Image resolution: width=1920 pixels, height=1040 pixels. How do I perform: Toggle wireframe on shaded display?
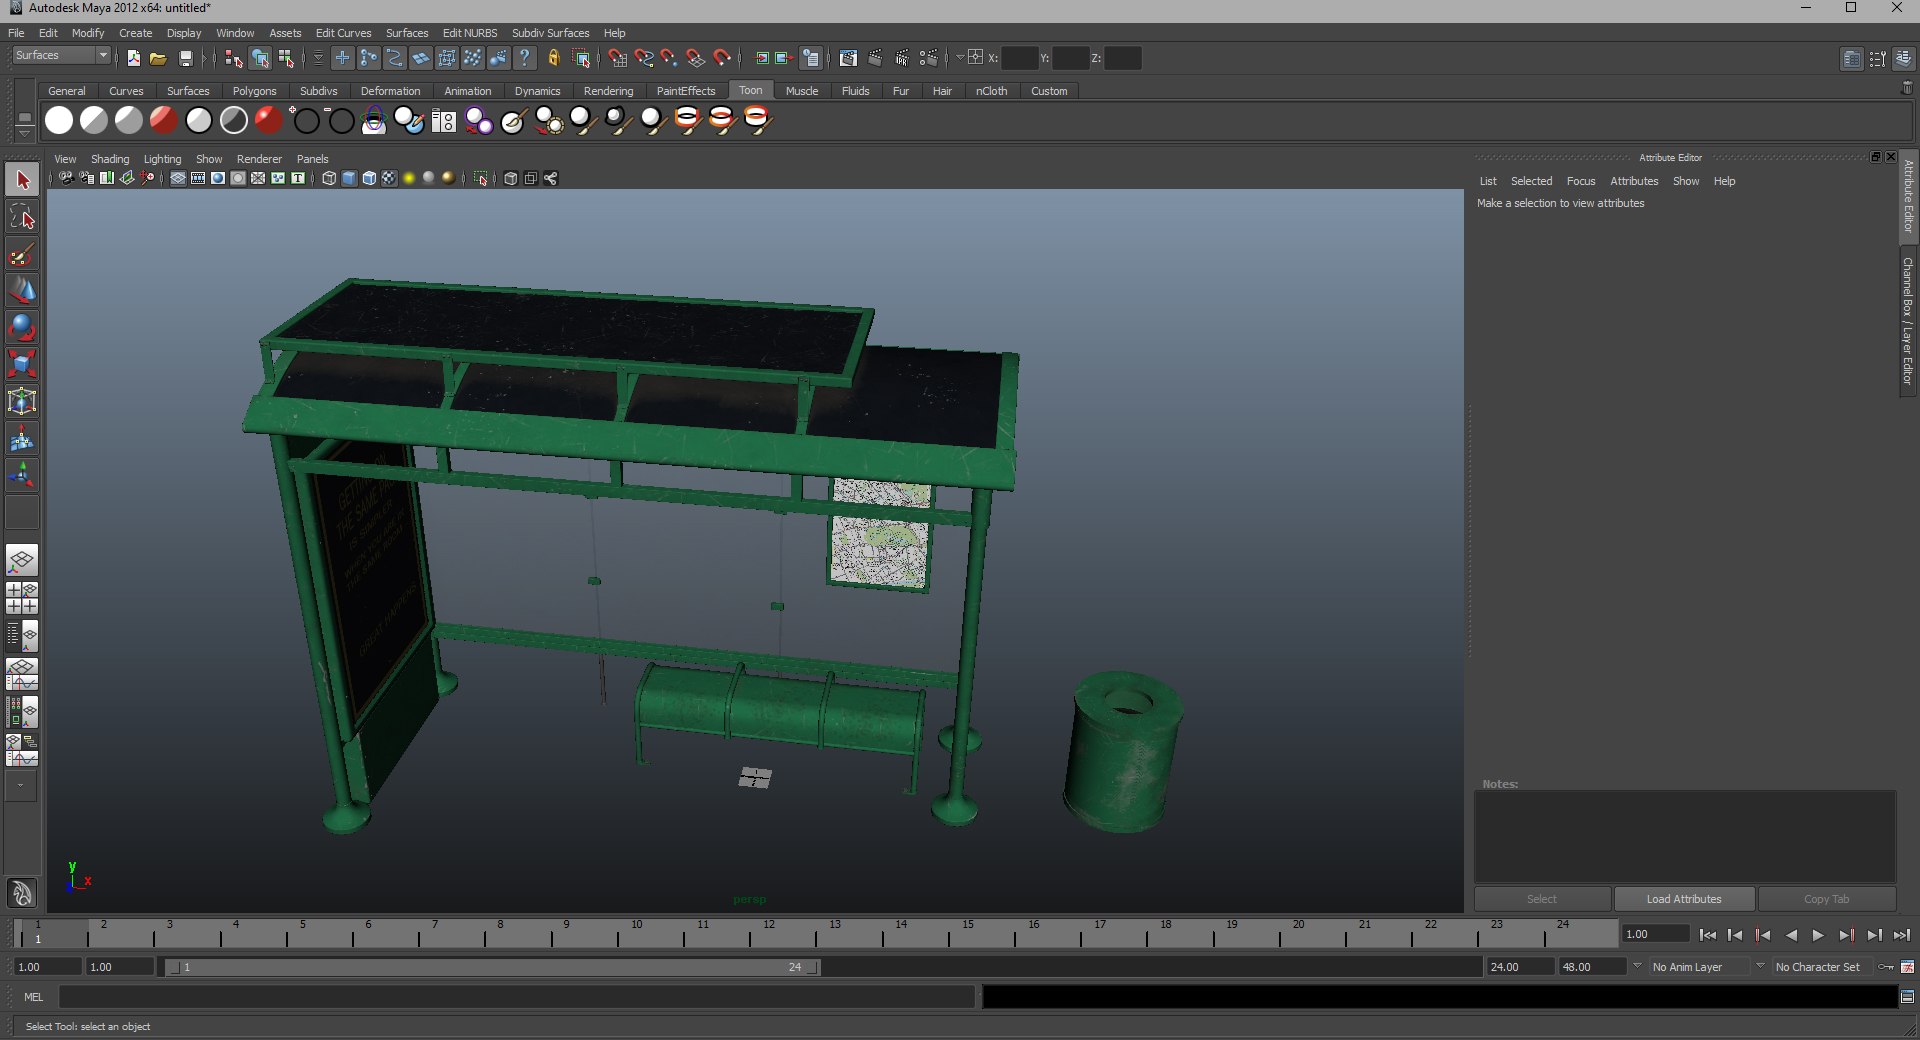(x=369, y=178)
